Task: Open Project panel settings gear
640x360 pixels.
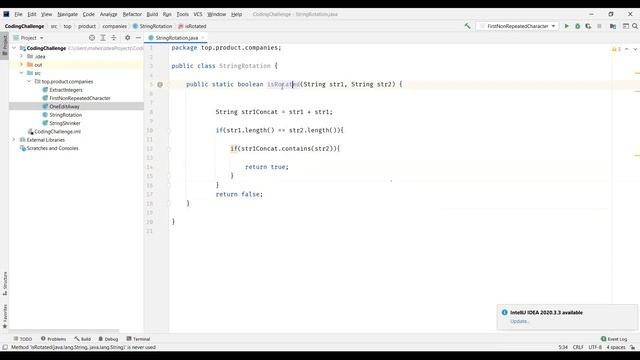Action: (127, 38)
